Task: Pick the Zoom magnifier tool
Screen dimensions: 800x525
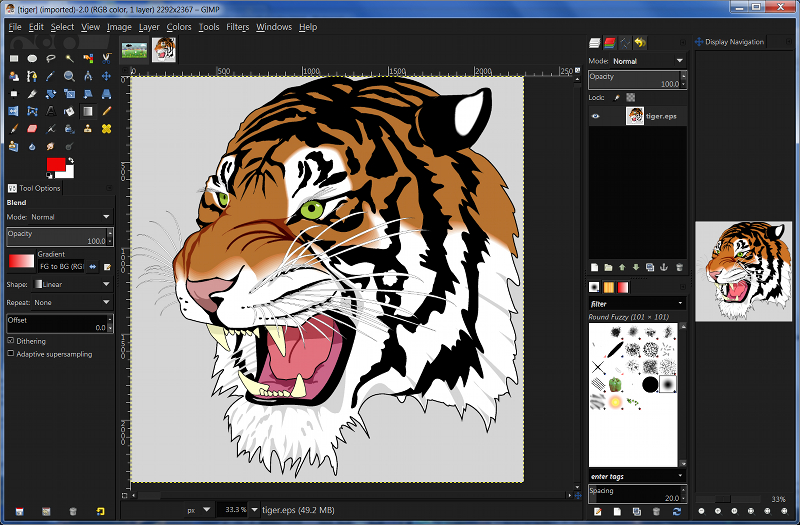Action: [x=69, y=76]
